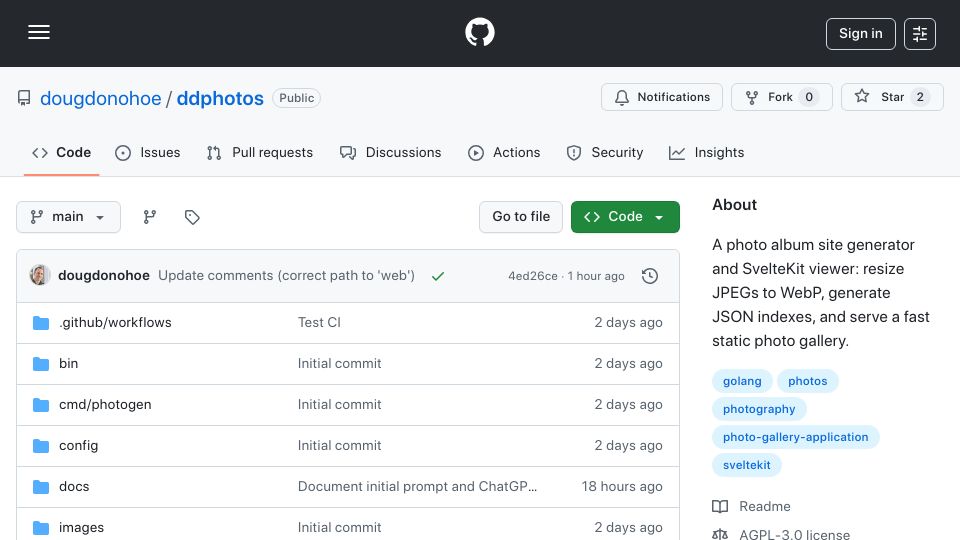Open the Insights tab
This screenshot has height=540, width=960.
tap(707, 152)
